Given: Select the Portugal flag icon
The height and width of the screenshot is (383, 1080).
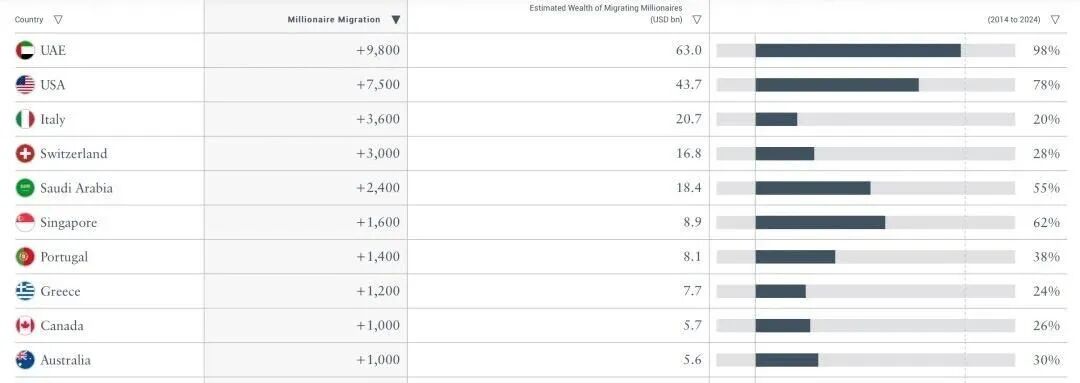Looking at the screenshot, I should 25,257.
